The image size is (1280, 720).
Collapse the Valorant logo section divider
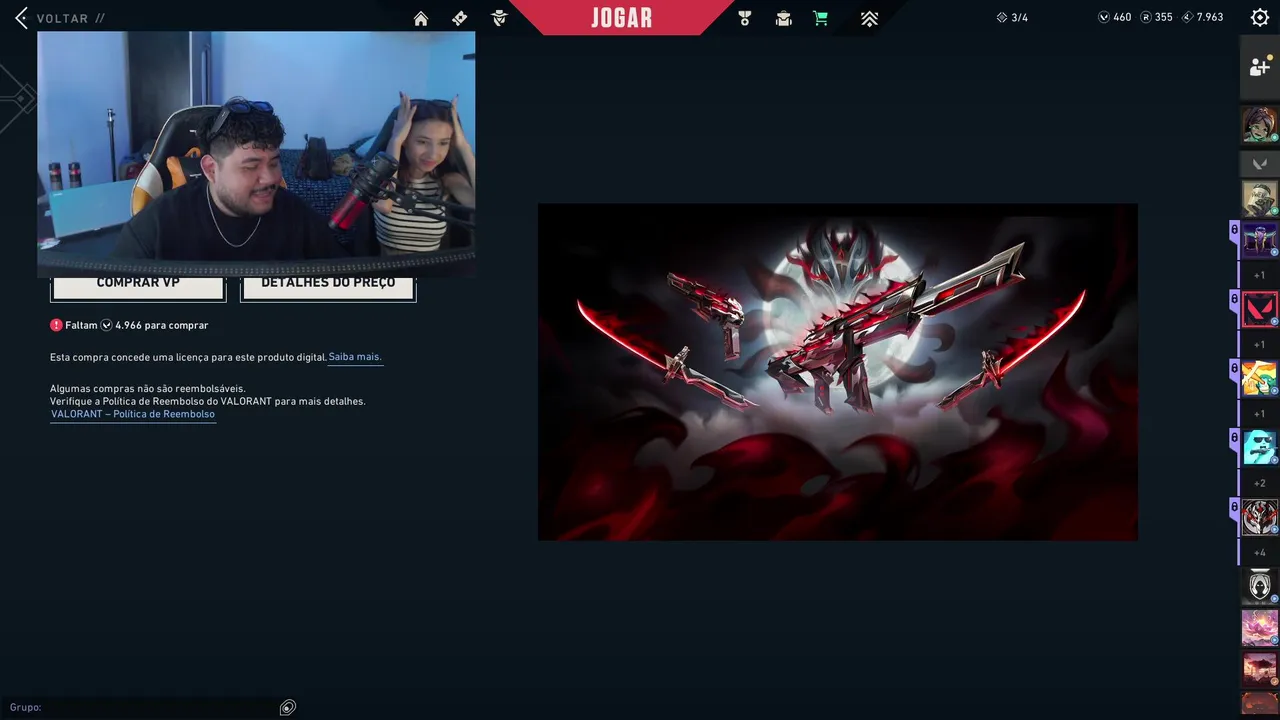coord(1259,163)
